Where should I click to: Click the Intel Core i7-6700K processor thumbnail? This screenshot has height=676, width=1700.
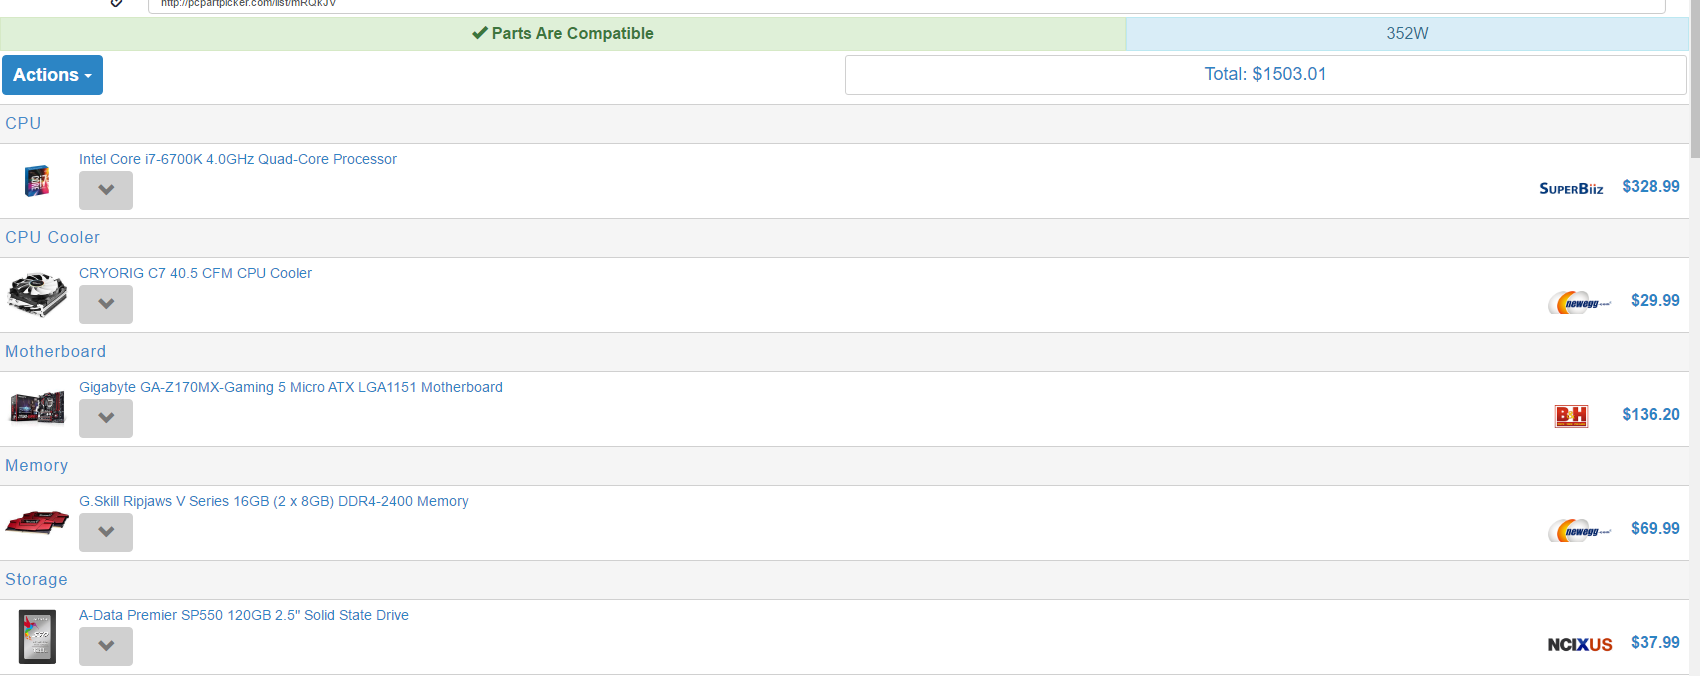click(x=37, y=181)
